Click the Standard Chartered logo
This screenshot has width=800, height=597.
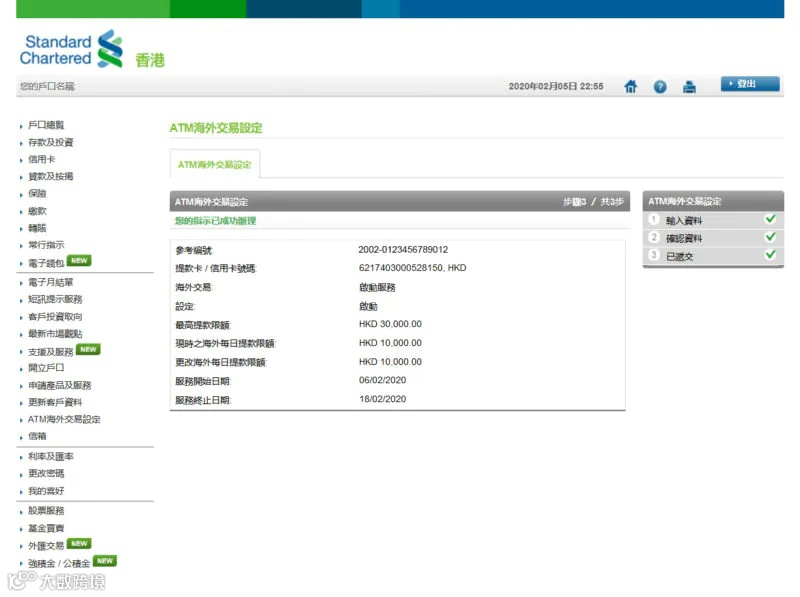[71, 49]
